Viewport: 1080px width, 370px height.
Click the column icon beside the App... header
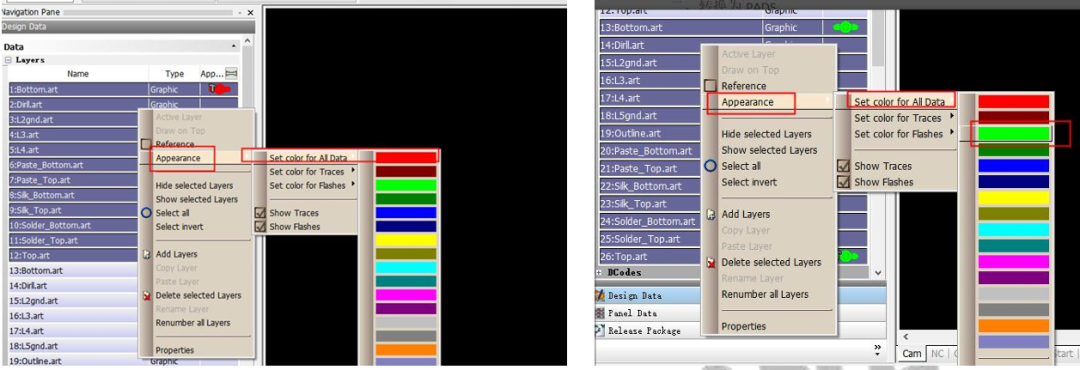[x=231, y=74]
